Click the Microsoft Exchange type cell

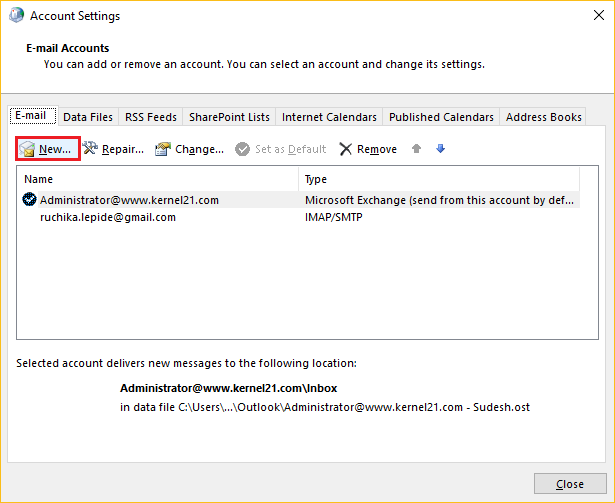(439, 200)
